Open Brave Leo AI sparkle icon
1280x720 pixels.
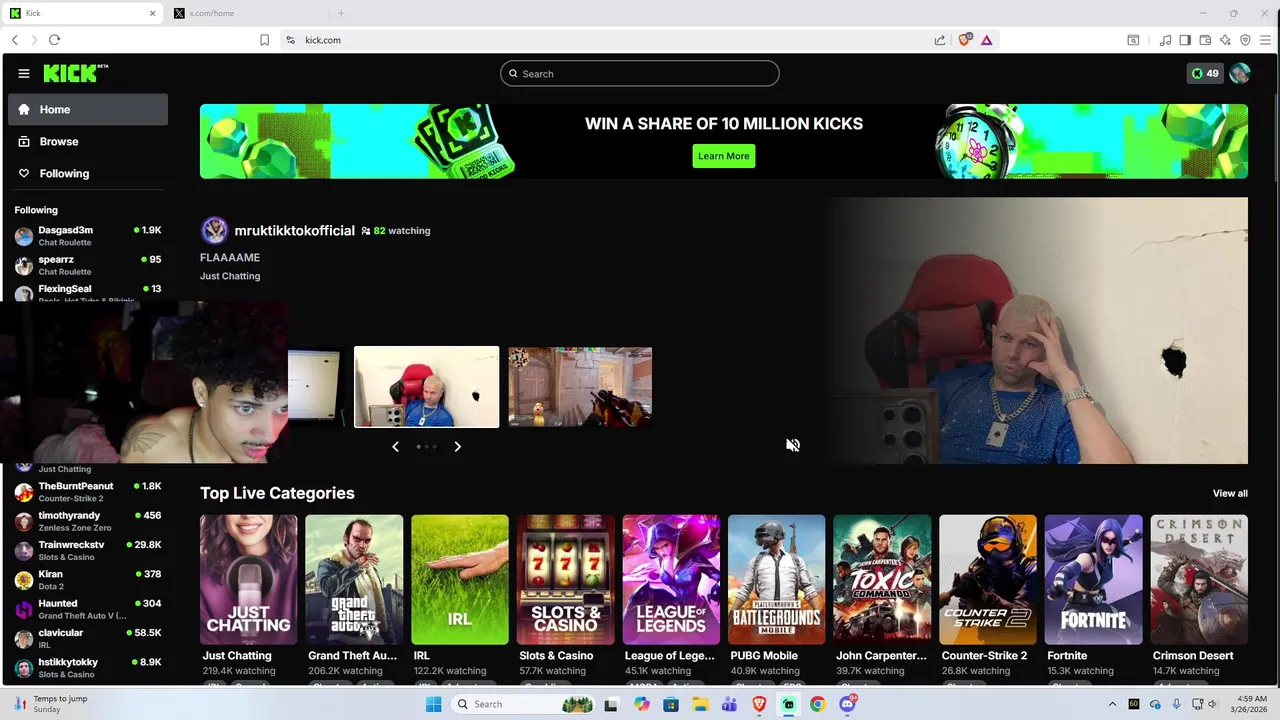(1225, 40)
